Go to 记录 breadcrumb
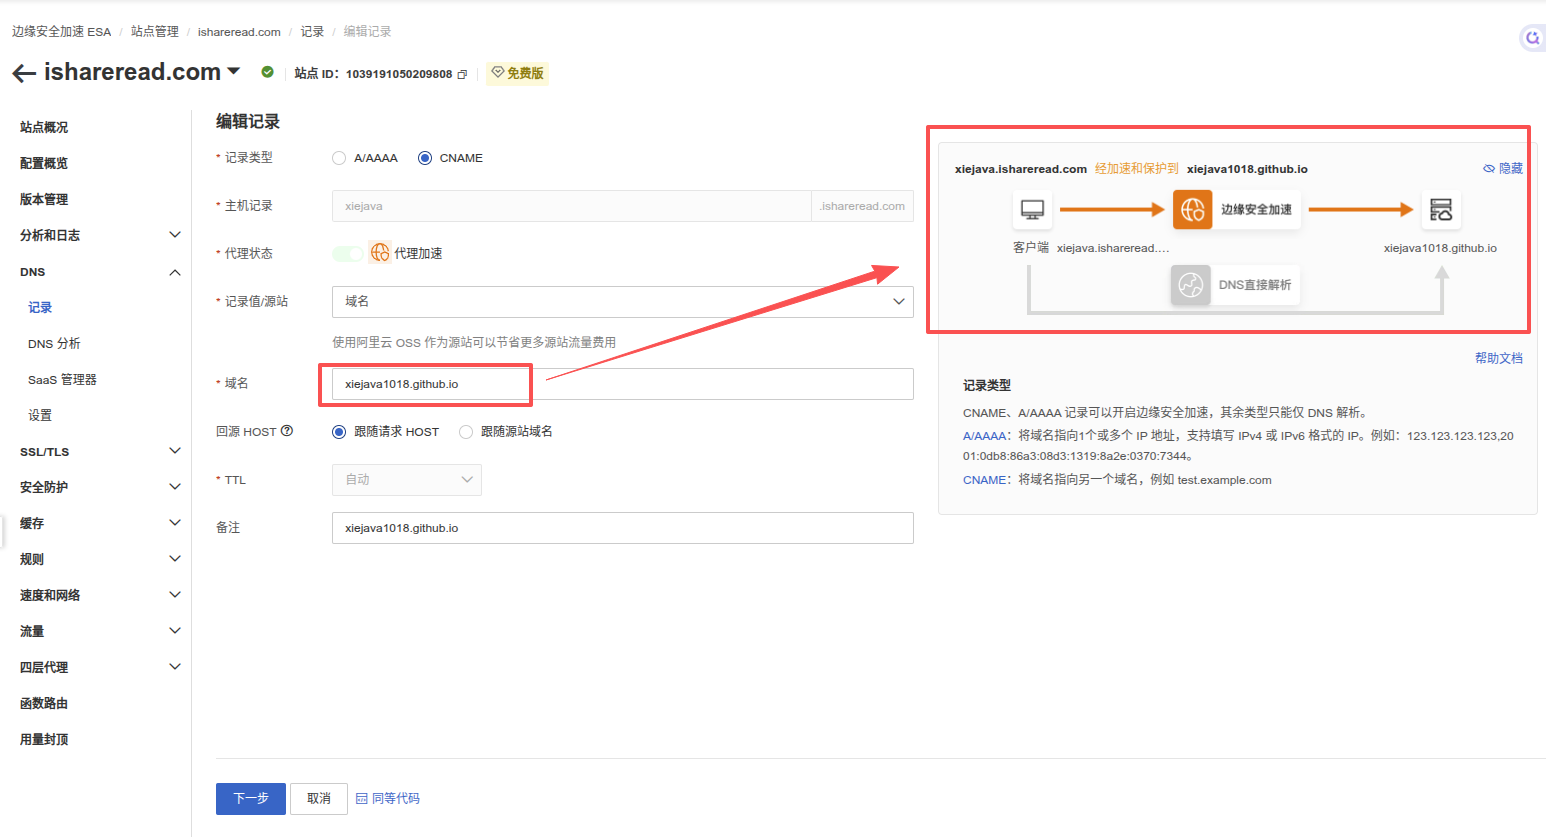The height and width of the screenshot is (837, 1546). [x=313, y=32]
